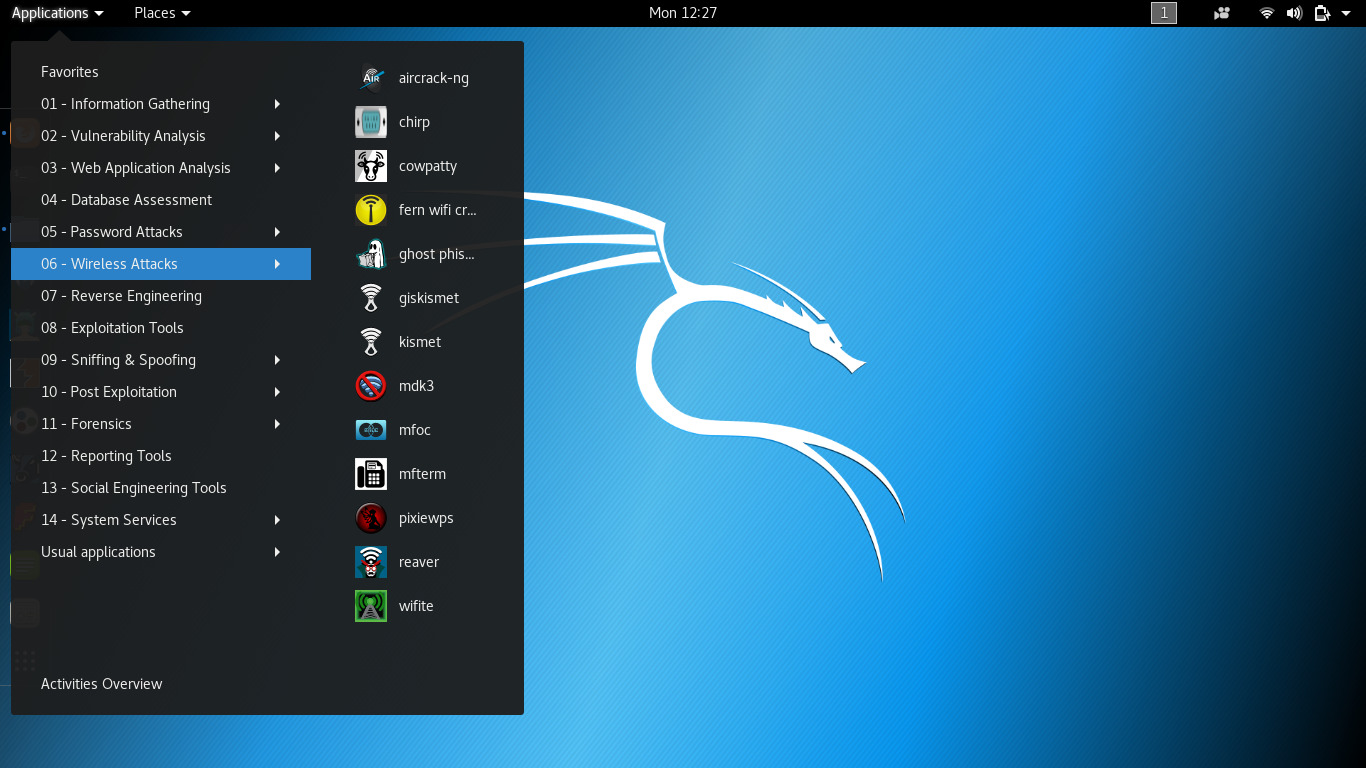Open the Places menu

[162, 13]
